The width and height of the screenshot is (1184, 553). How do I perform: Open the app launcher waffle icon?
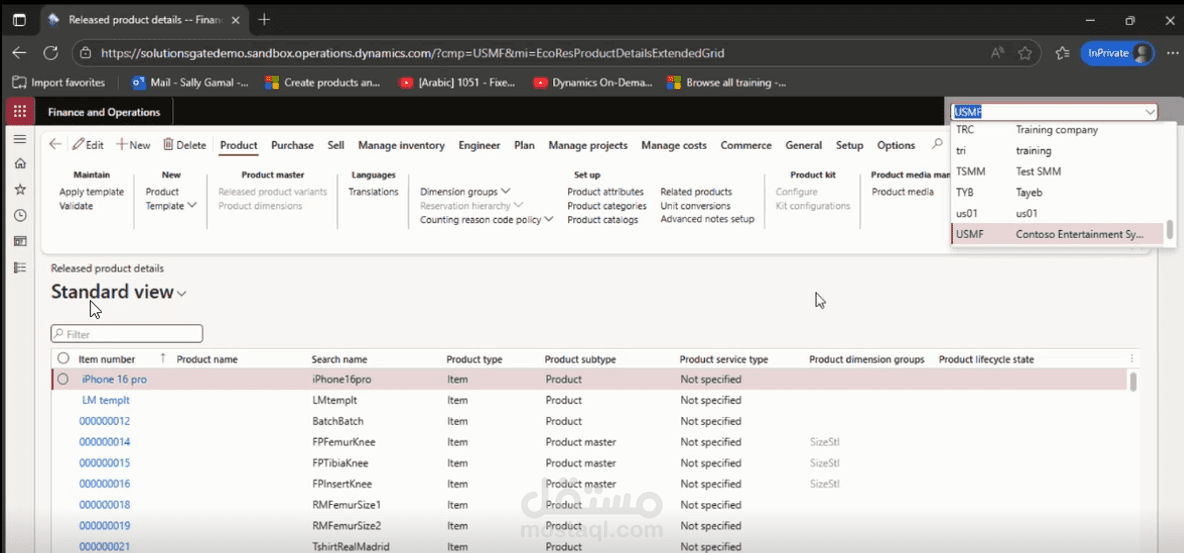tap(20, 112)
